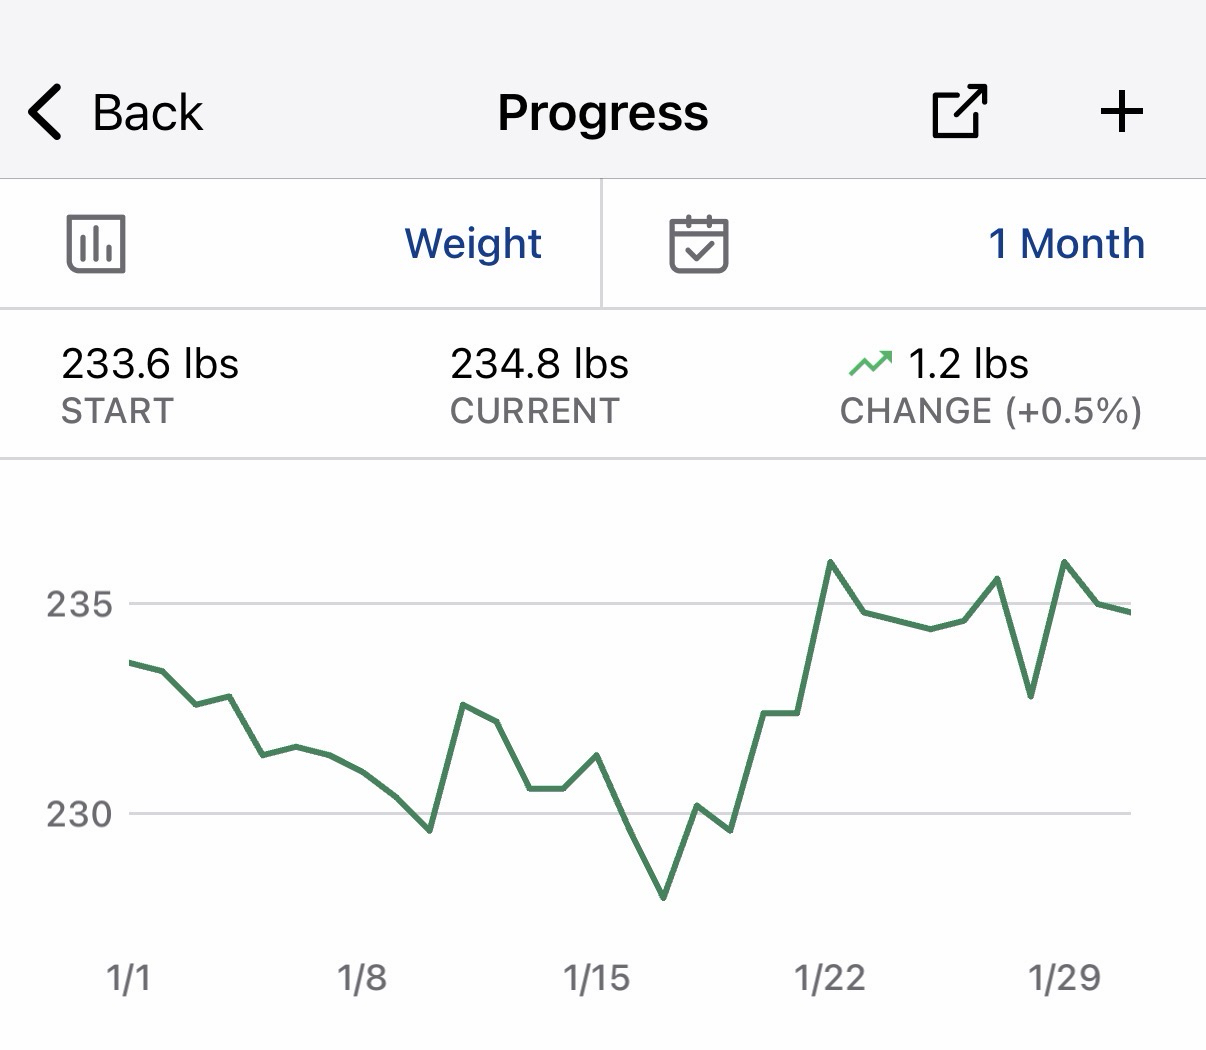1206x1050 pixels.
Task: Open the 1 Month time range selector
Action: point(1066,243)
